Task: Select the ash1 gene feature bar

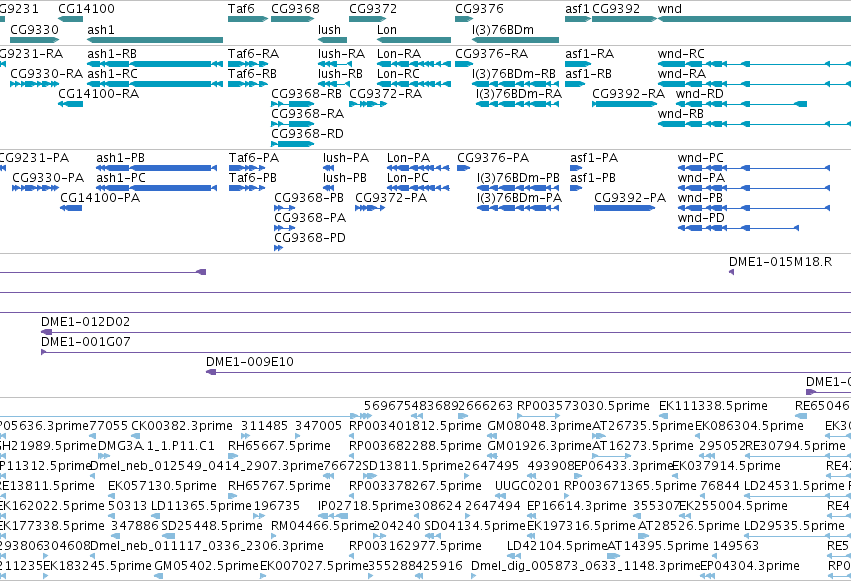Action: [155, 40]
